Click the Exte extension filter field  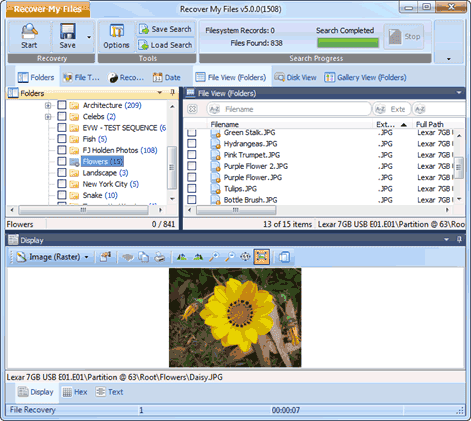click(x=392, y=109)
